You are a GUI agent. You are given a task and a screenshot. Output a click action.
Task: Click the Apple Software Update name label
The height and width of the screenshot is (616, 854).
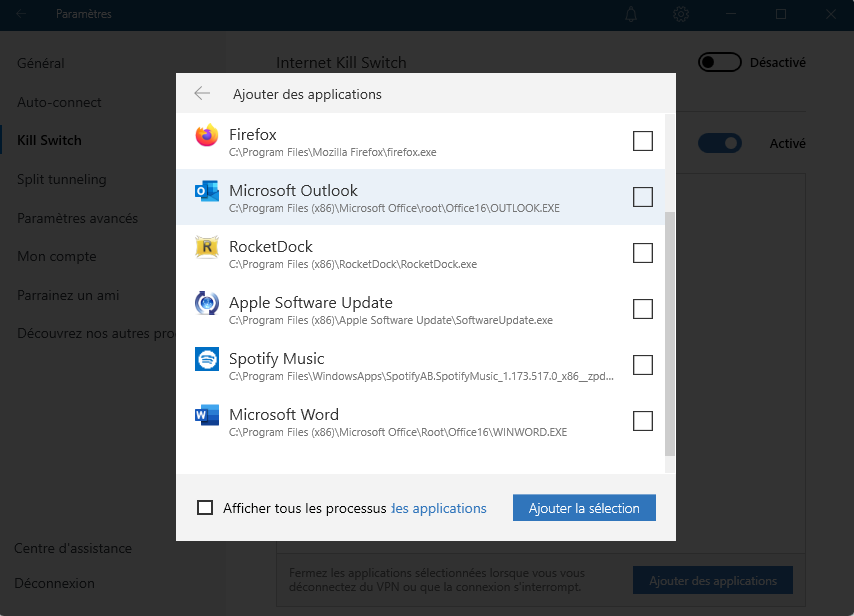tap(311, 303)
